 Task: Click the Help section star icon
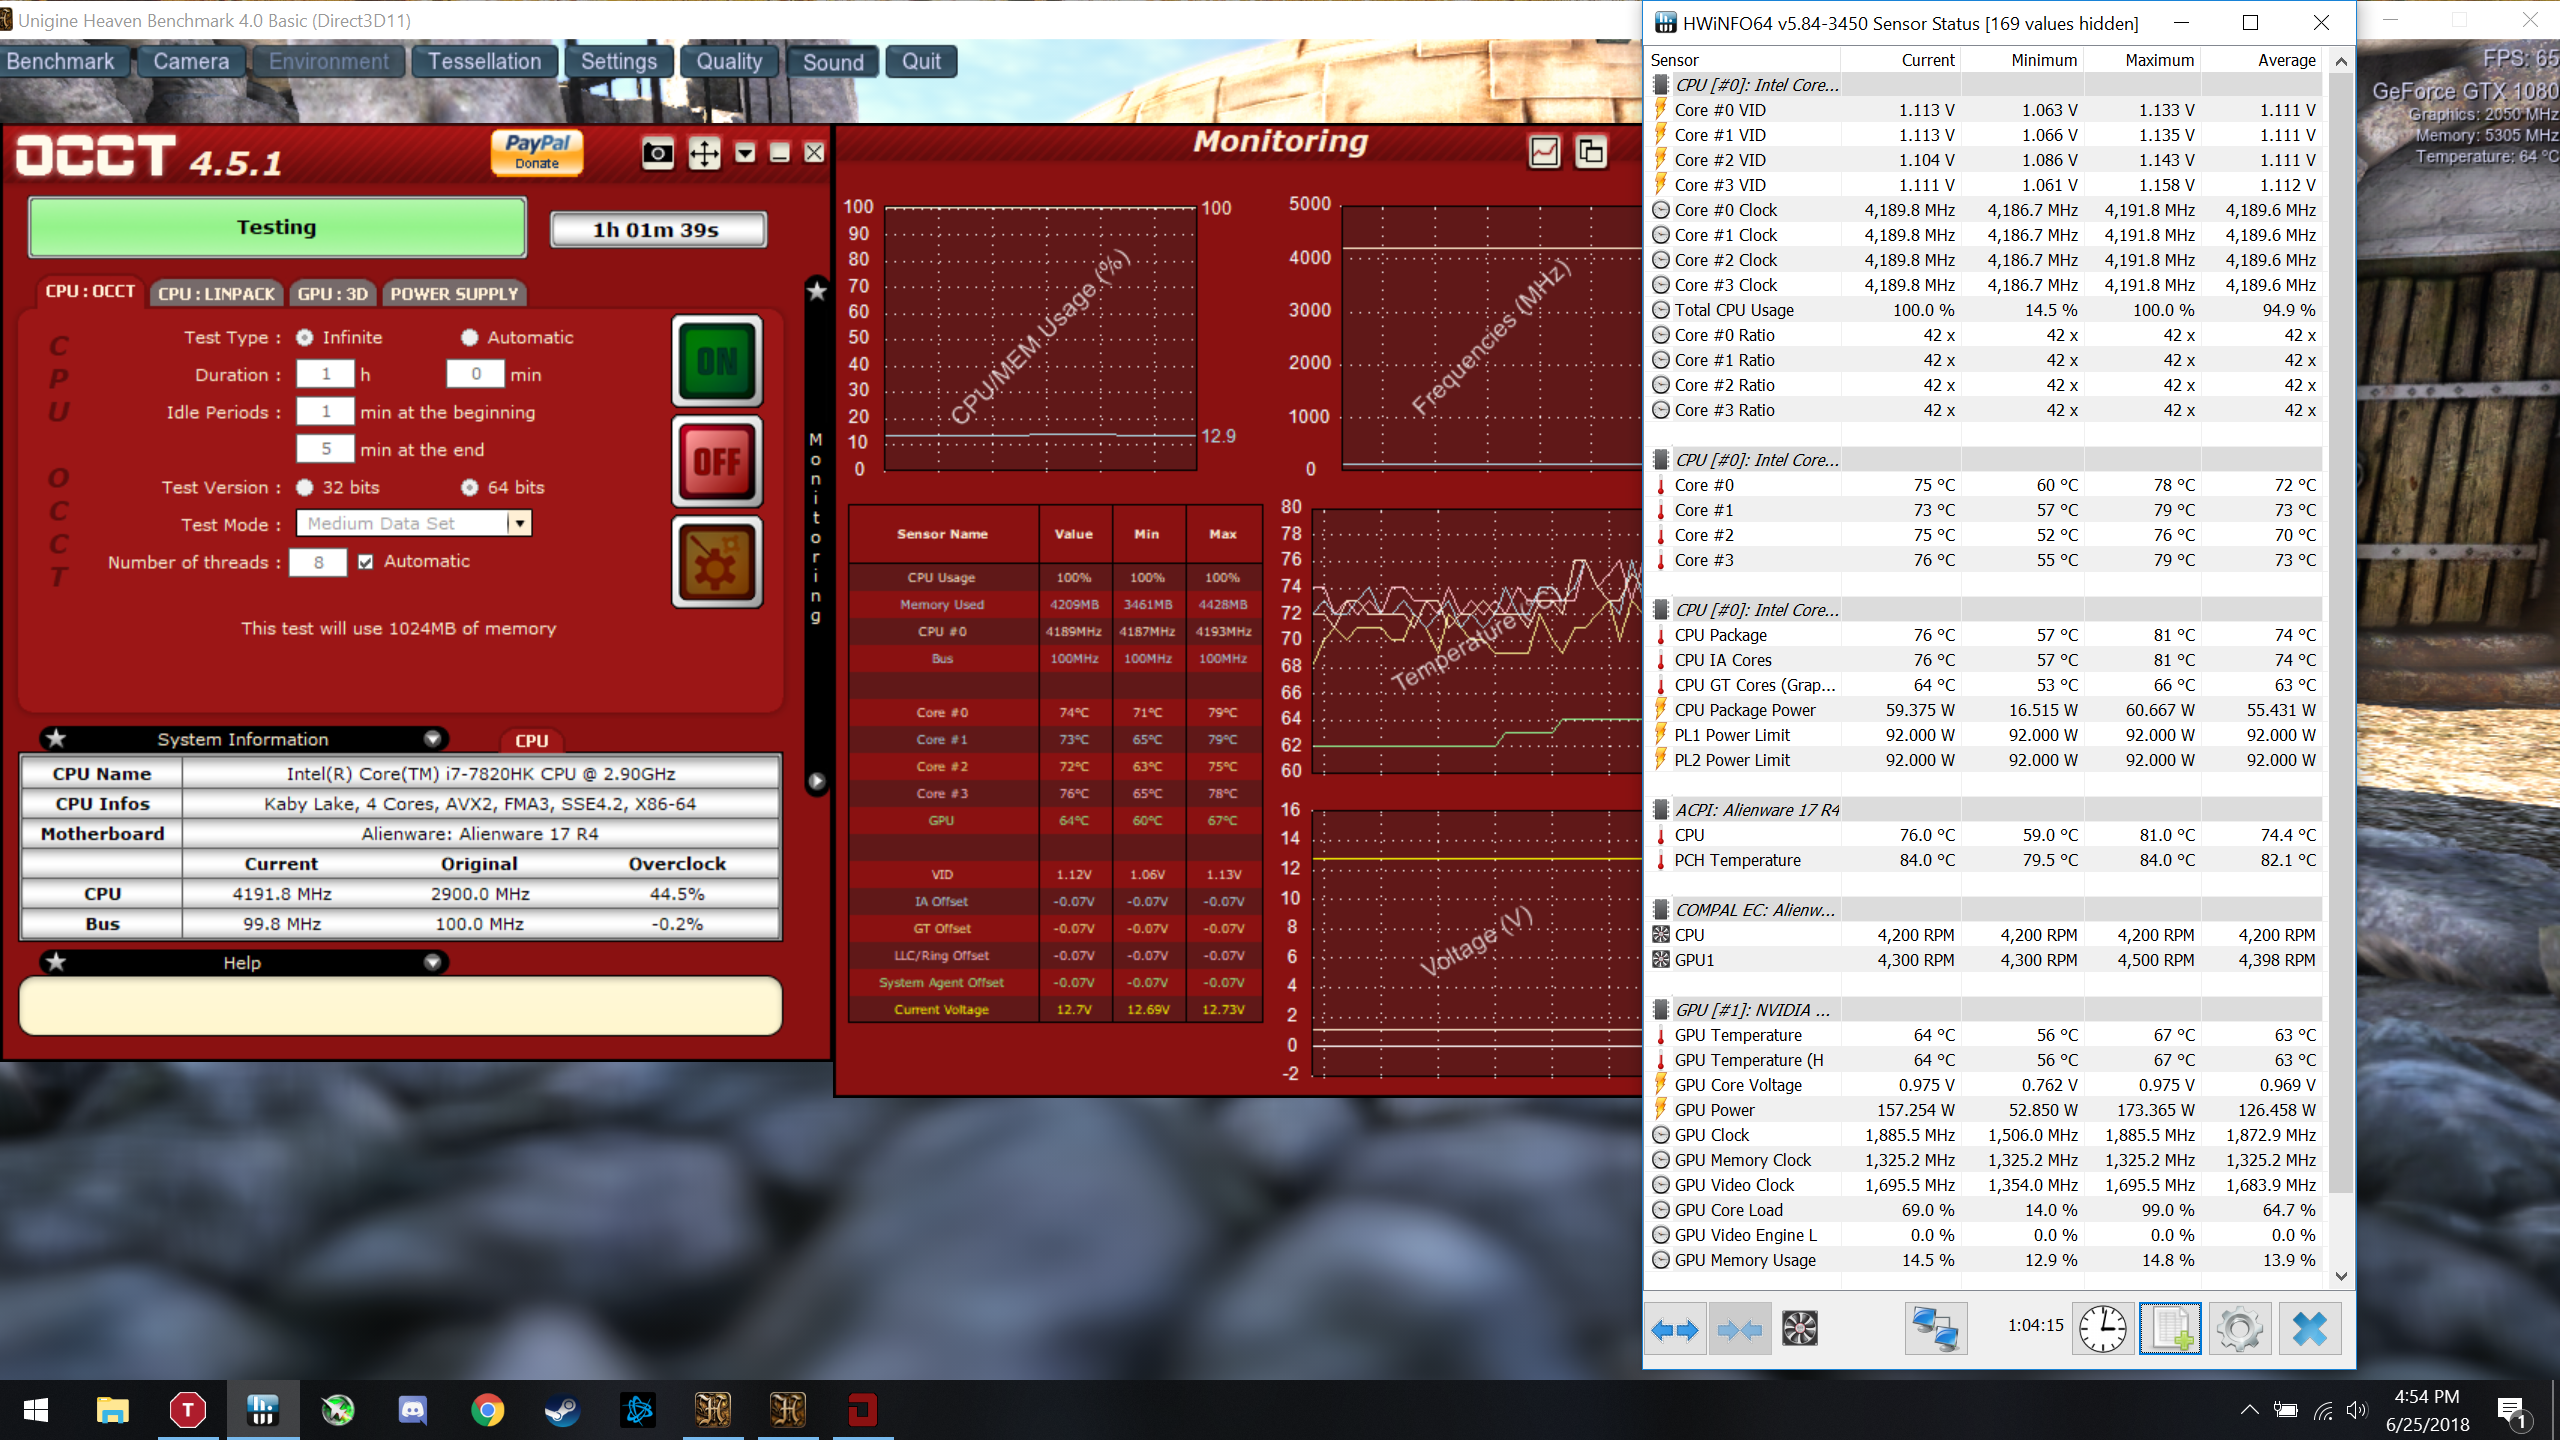coord(57,962)
